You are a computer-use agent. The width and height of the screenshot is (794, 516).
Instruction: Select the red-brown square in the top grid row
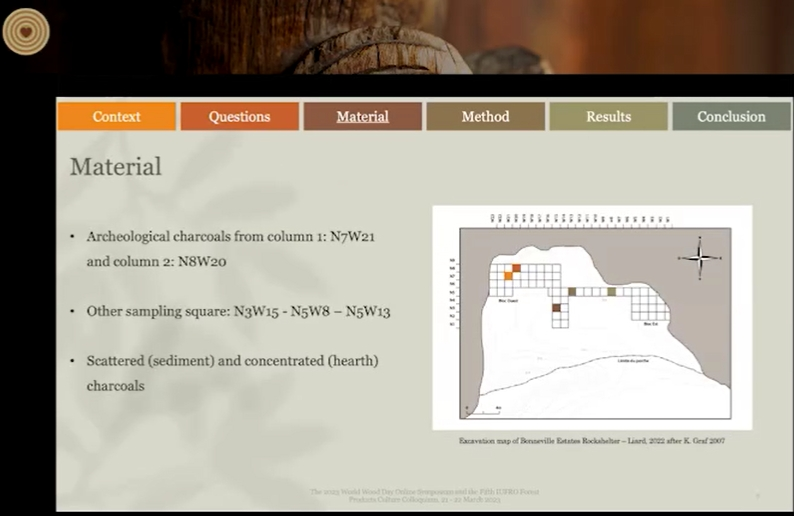[516, 266]
